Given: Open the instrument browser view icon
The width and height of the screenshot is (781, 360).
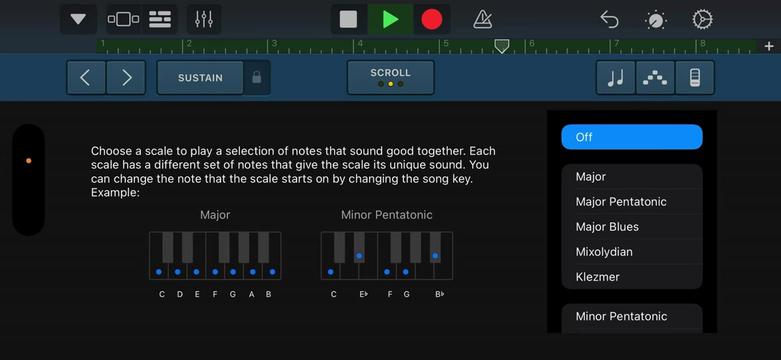Looking at the screenshot, I should coord(123,19).
